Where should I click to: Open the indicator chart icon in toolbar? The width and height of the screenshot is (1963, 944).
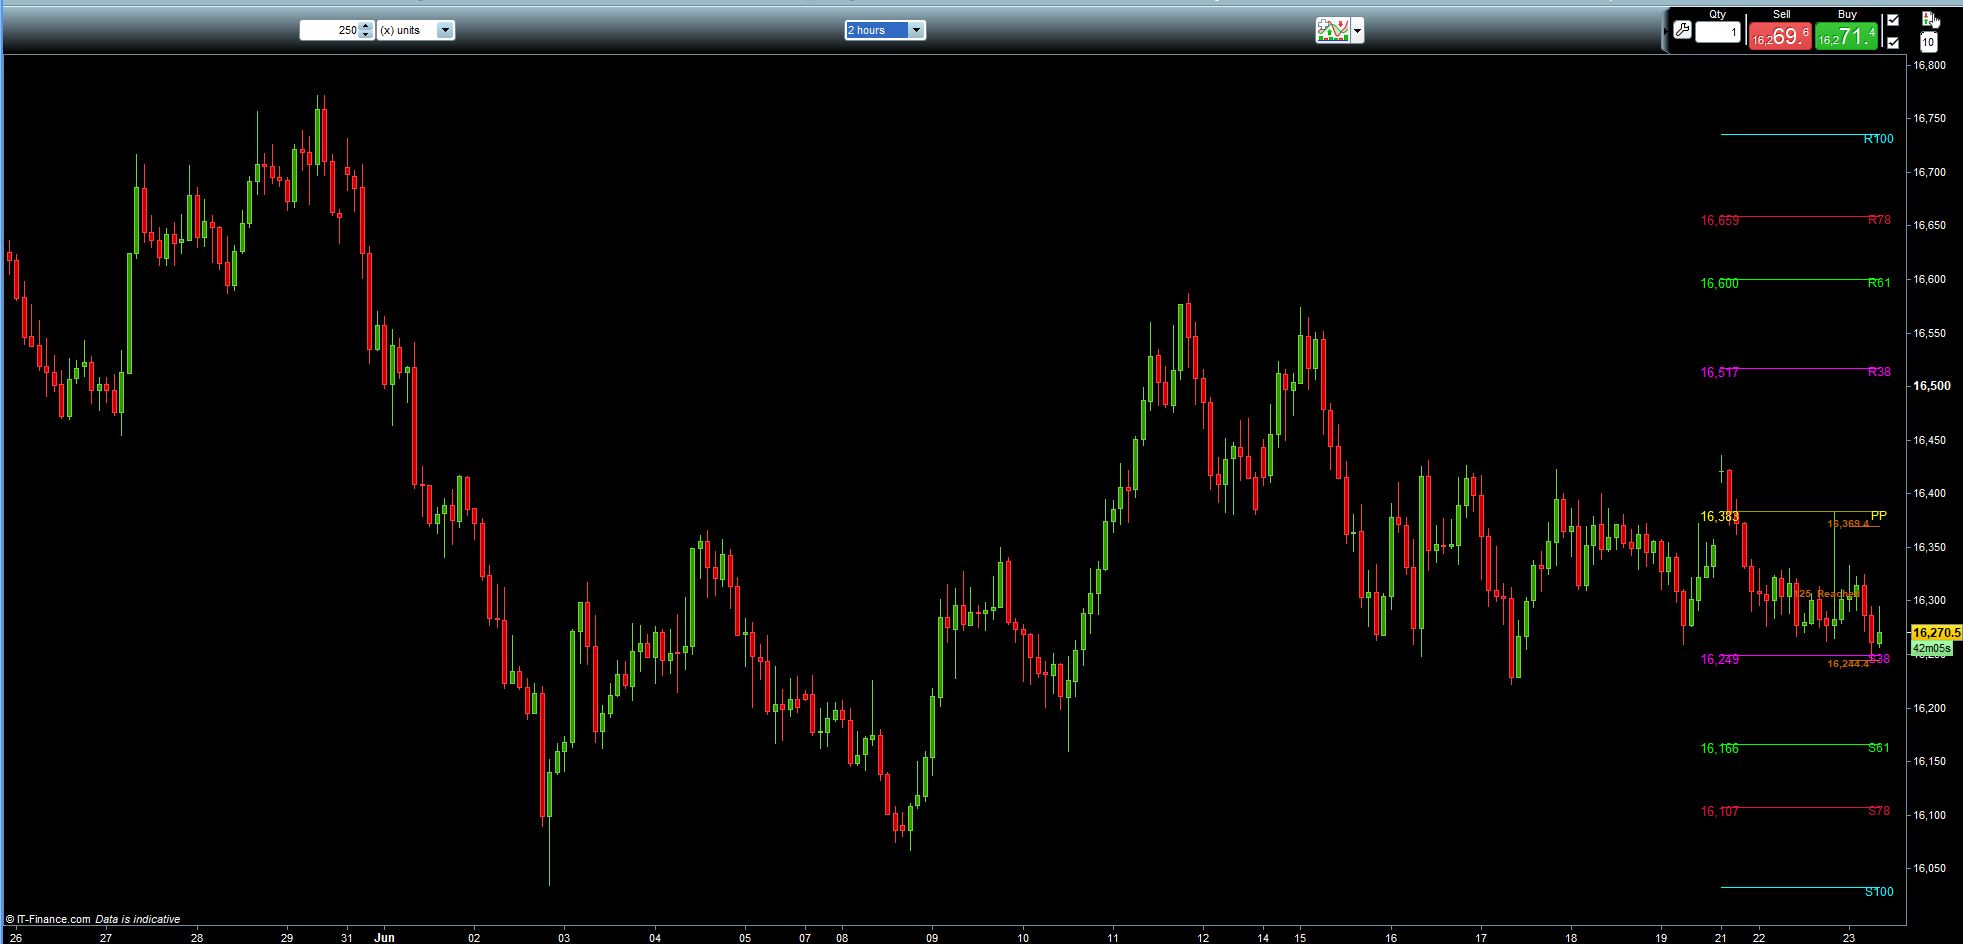coord(1332,30)
